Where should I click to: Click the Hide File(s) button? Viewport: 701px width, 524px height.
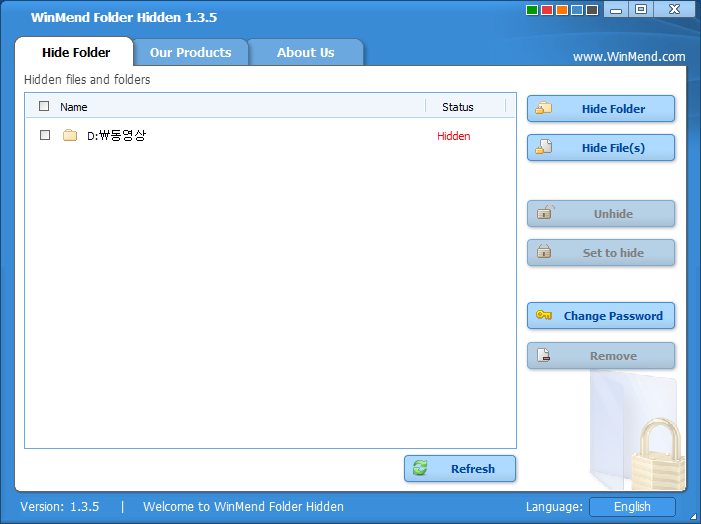601,148
